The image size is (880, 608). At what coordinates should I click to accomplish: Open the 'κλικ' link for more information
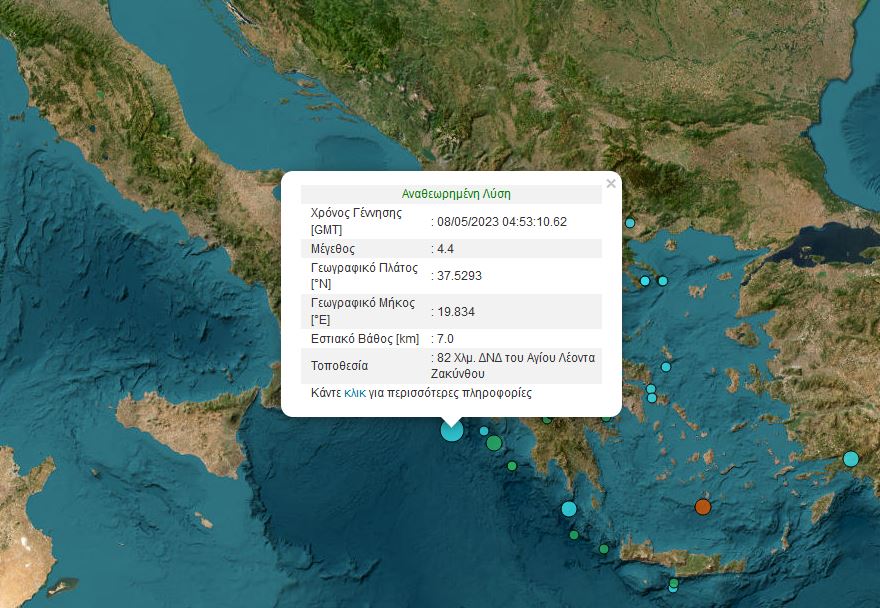click(354, 393)
